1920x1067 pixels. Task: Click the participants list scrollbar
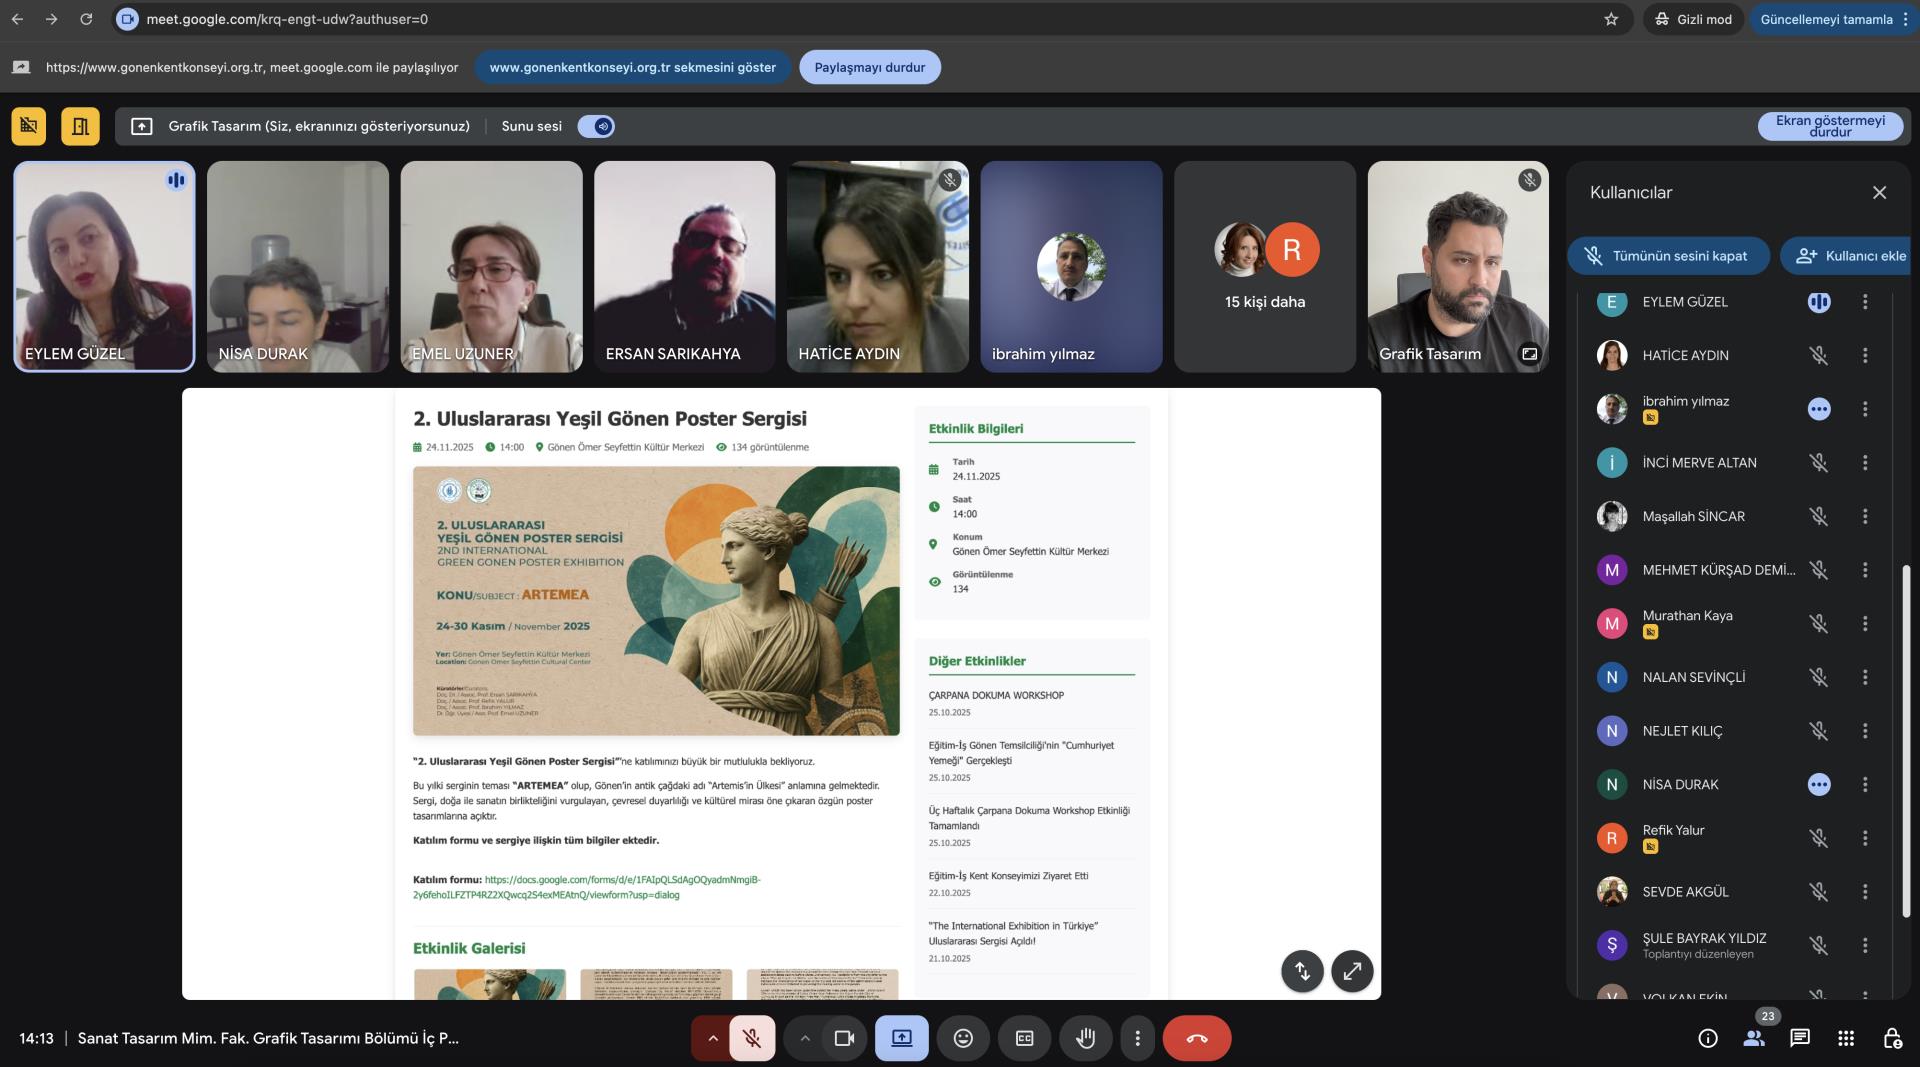1906,740
